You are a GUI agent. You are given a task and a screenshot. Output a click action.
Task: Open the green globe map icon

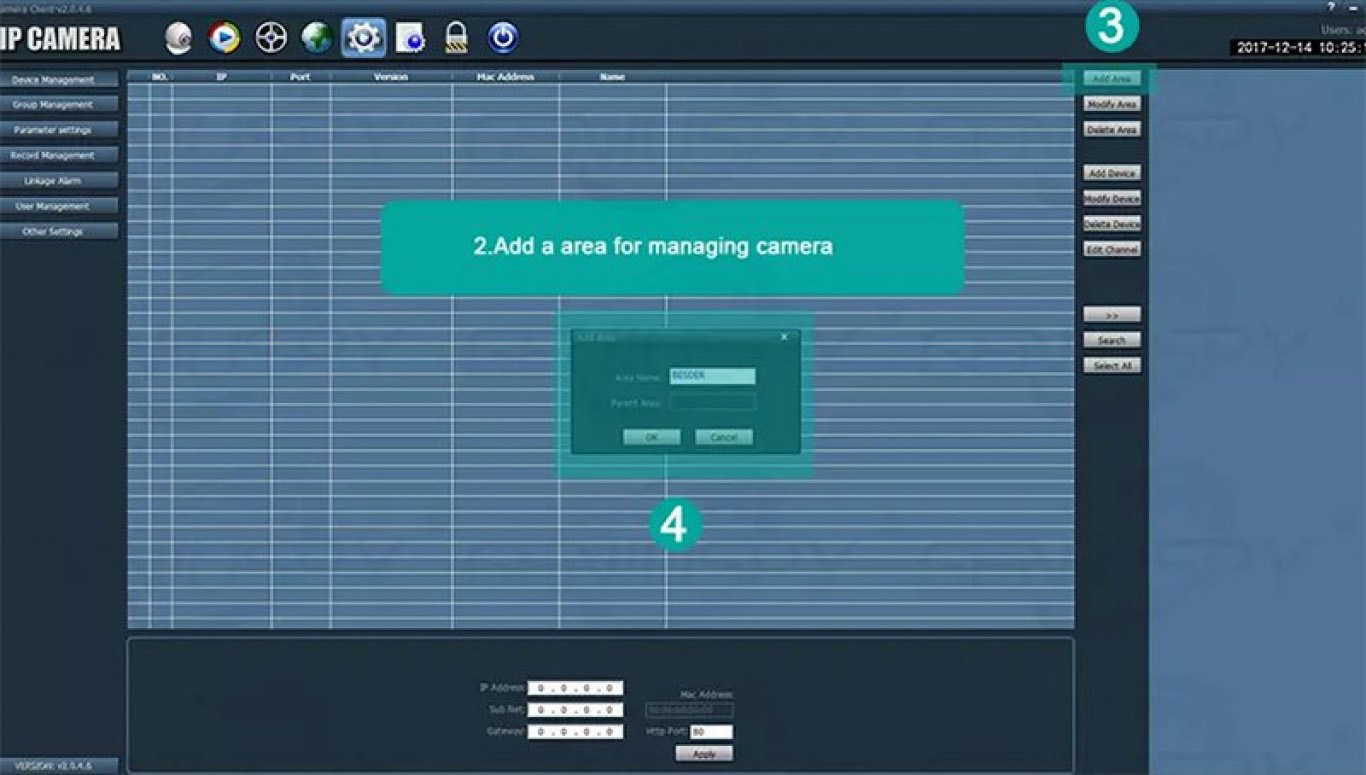[x=317, y=38]
